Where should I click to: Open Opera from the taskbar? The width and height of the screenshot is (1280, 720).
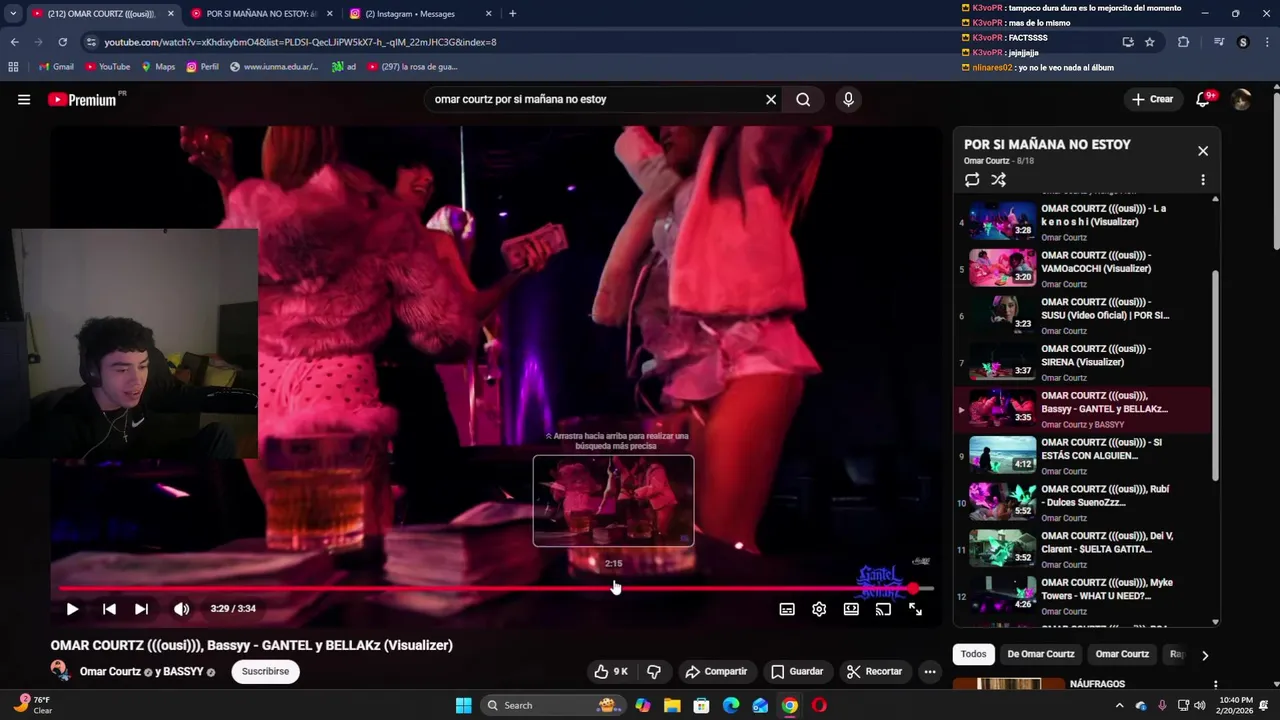click(x=819, y=705)
